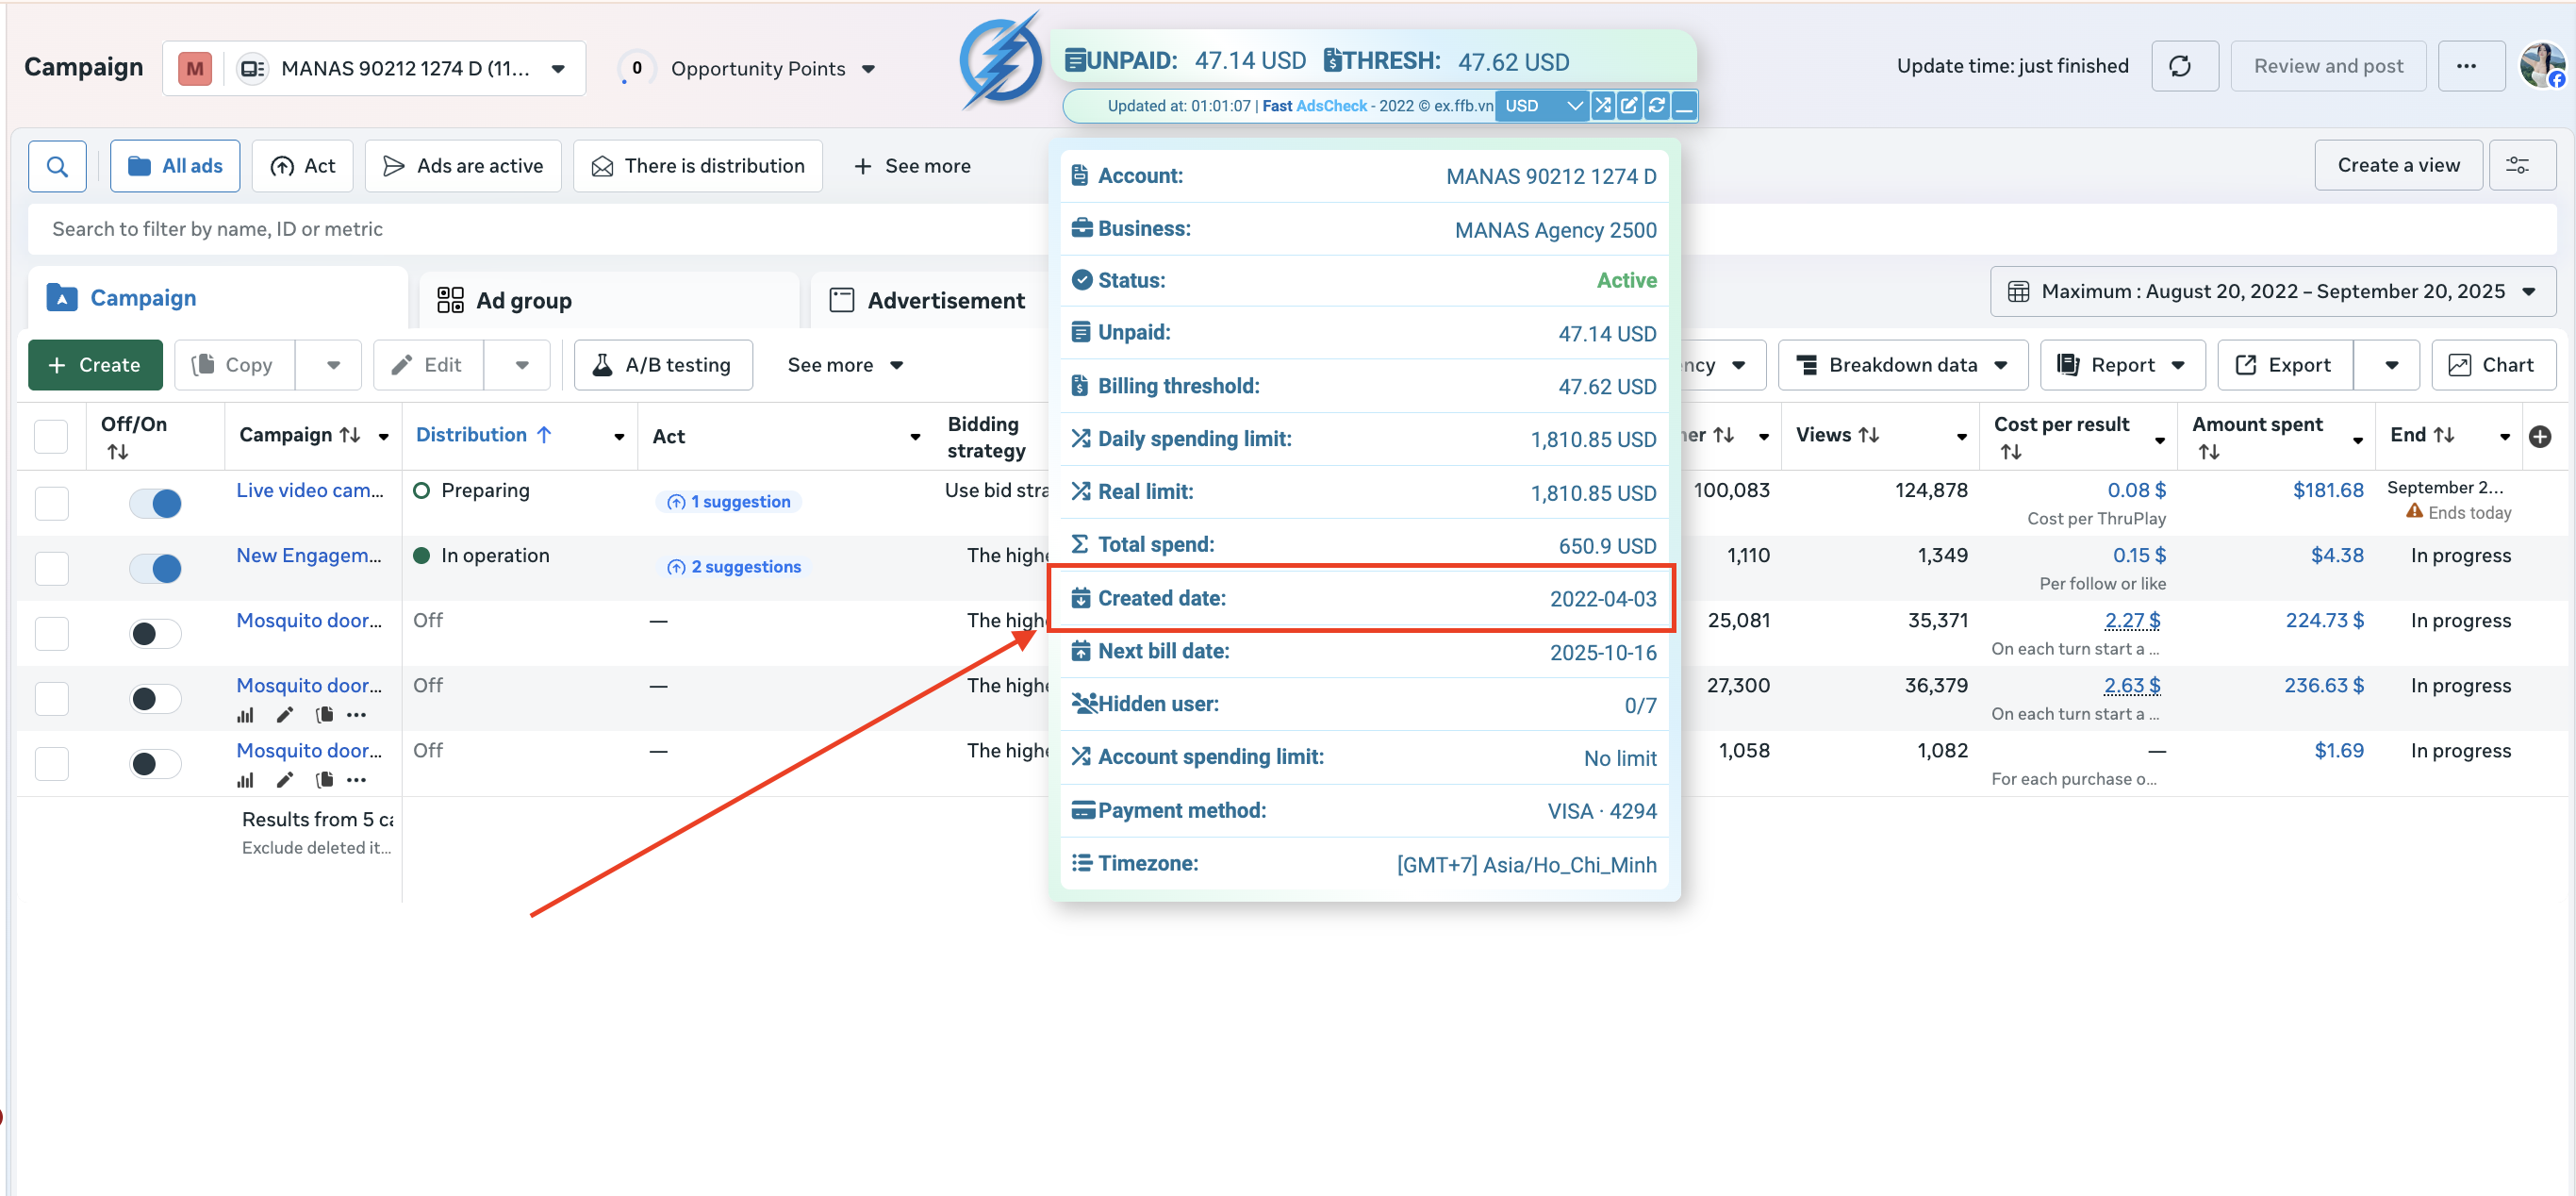
Task: Open more options for $1.69 Mosquito campaign
Action: click(356, 779)
